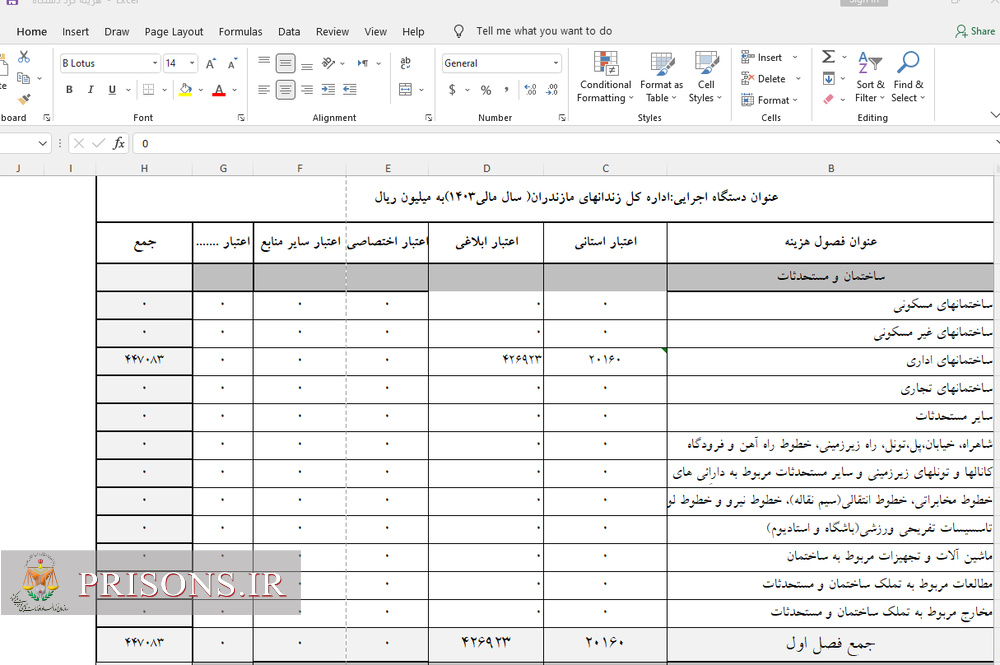Open the Data tab
This screenshot has width=1000, height=665.
289,32
